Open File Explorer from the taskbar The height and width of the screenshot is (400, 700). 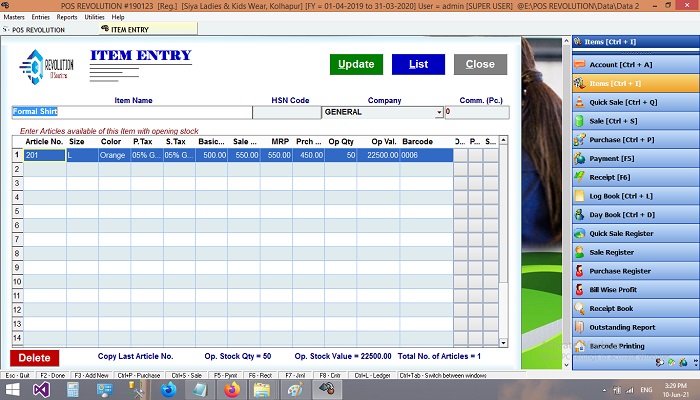[x=262, y=390]
